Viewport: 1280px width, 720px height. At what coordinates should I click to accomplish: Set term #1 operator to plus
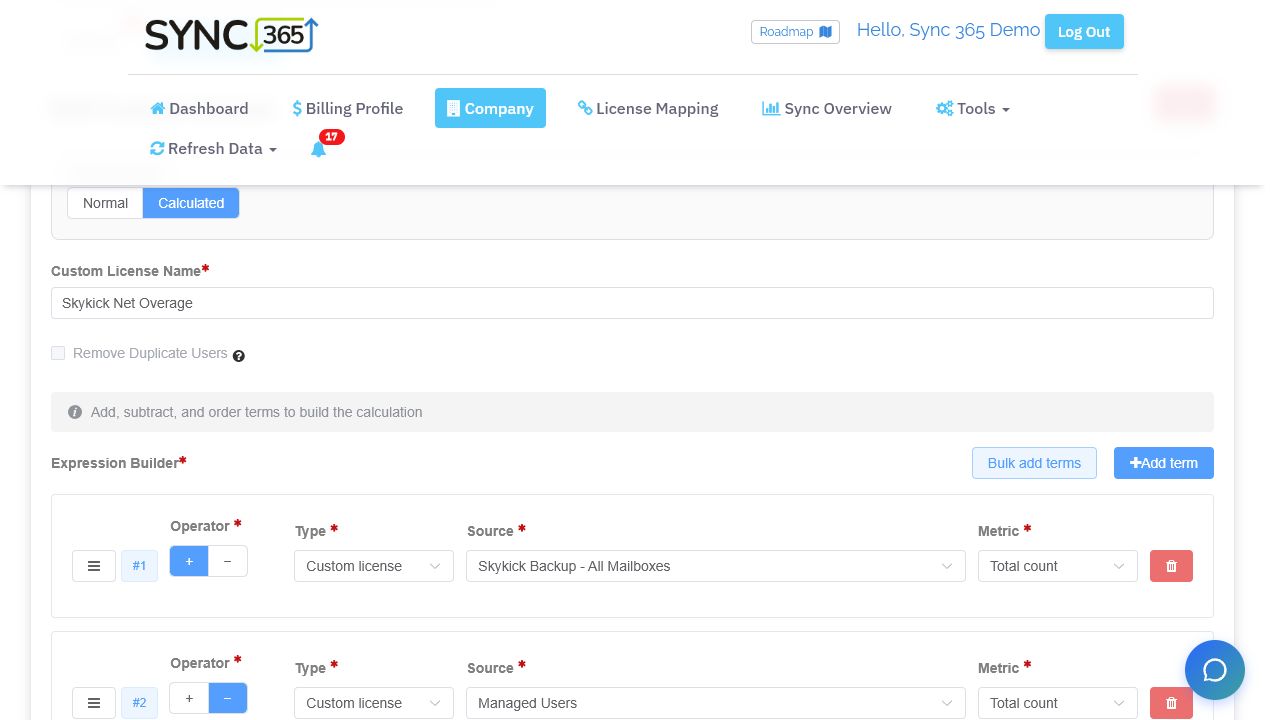(189, 561)
